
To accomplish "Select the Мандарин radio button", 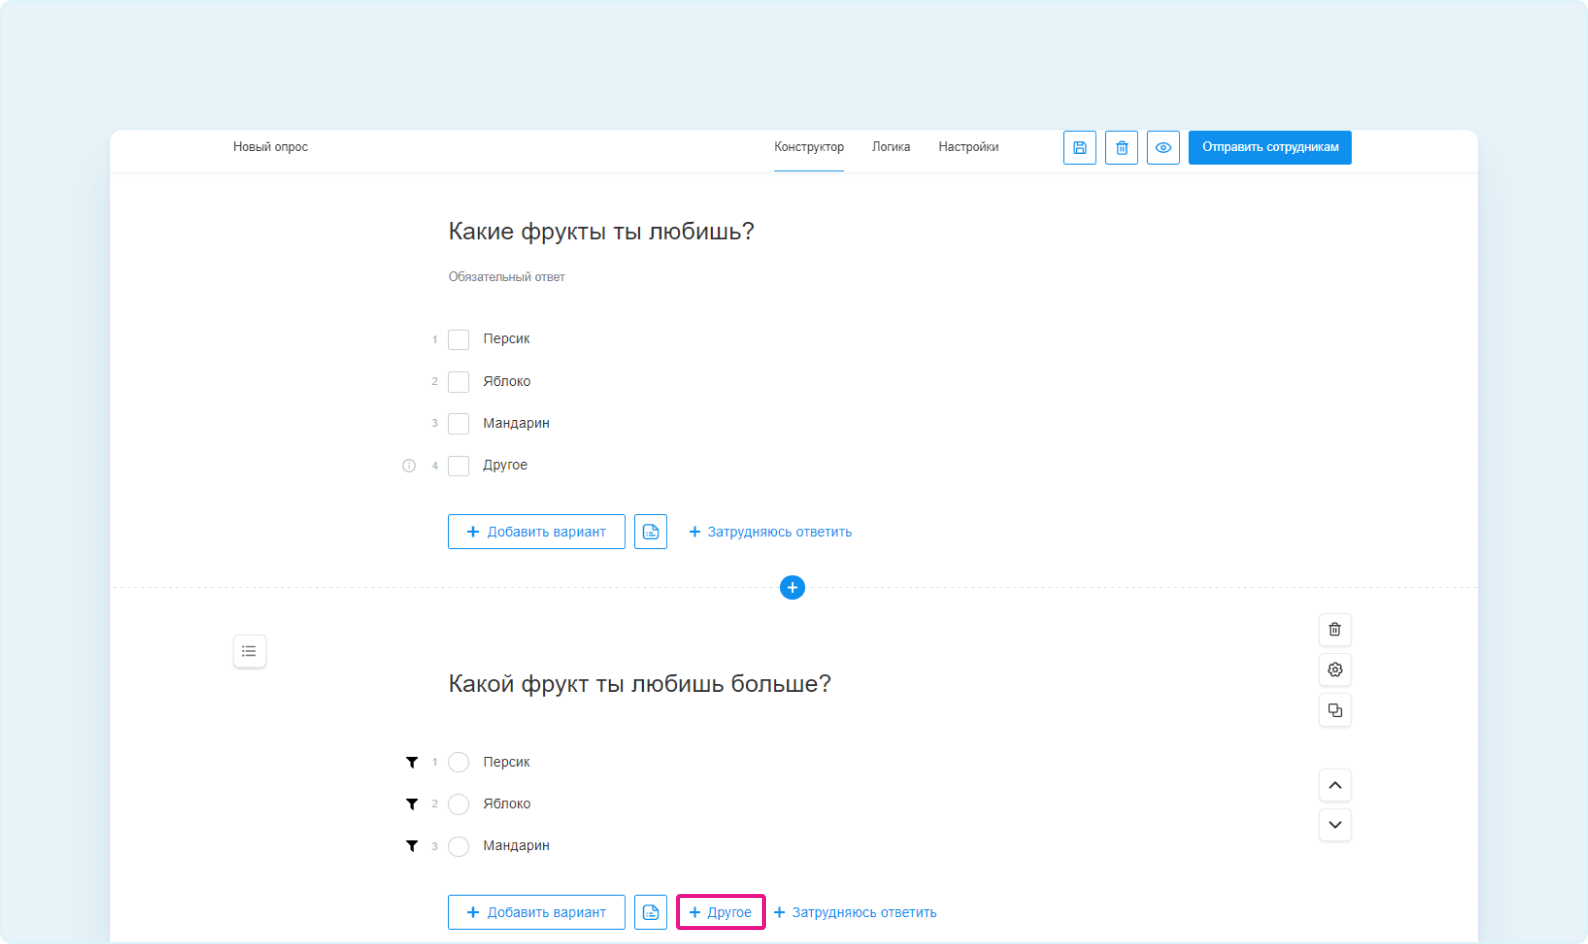I will coord(459,846).
